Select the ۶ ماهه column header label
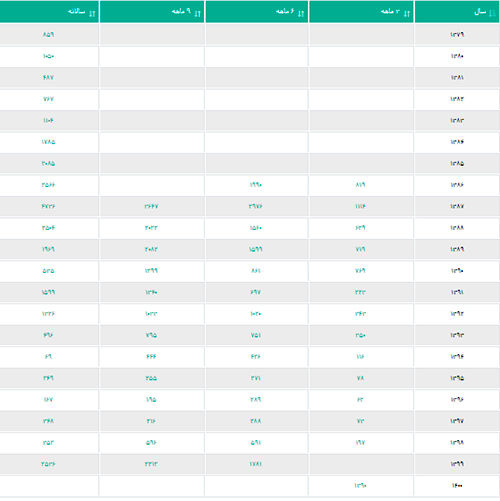 point(285,12)
